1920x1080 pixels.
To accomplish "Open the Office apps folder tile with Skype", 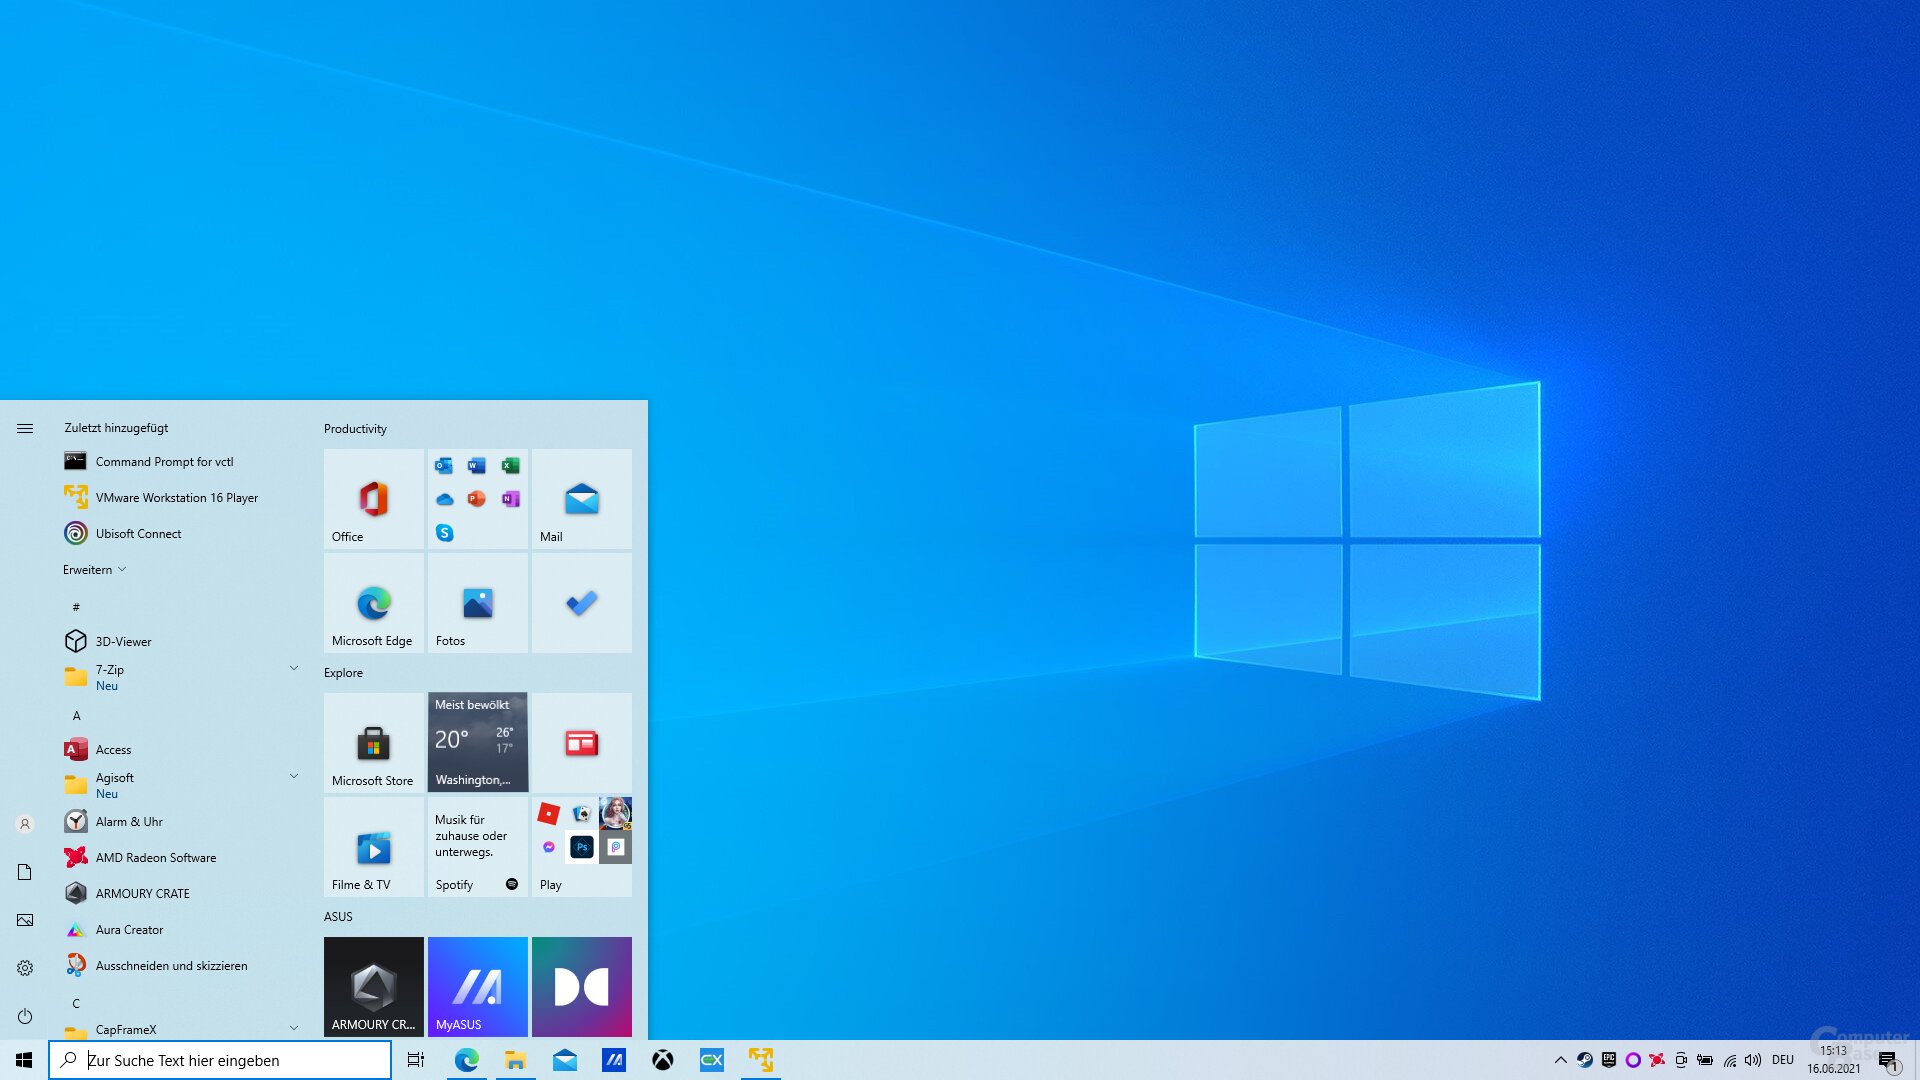I will point(478,499).
